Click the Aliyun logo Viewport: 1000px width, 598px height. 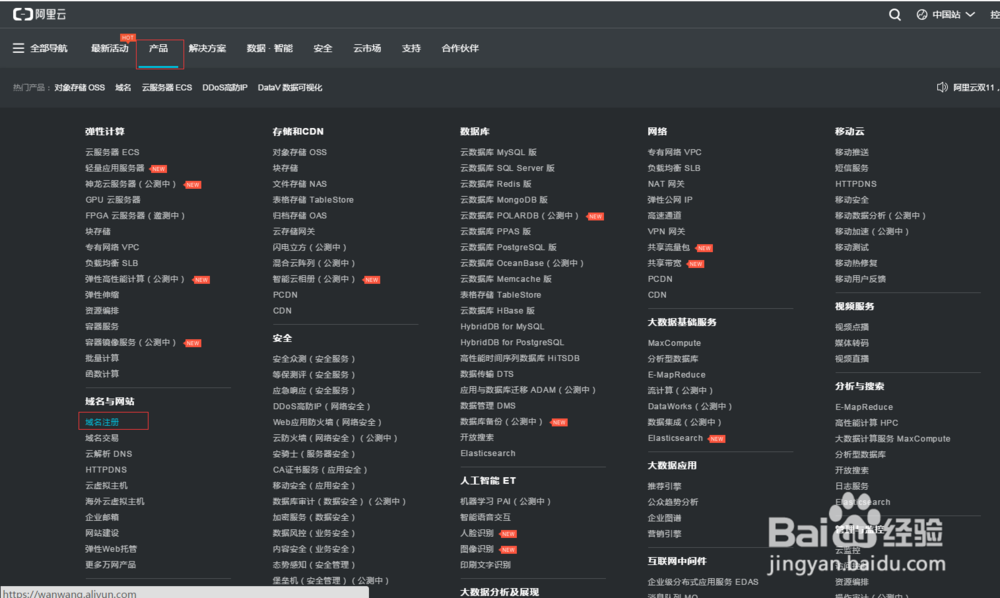[40, 14]
